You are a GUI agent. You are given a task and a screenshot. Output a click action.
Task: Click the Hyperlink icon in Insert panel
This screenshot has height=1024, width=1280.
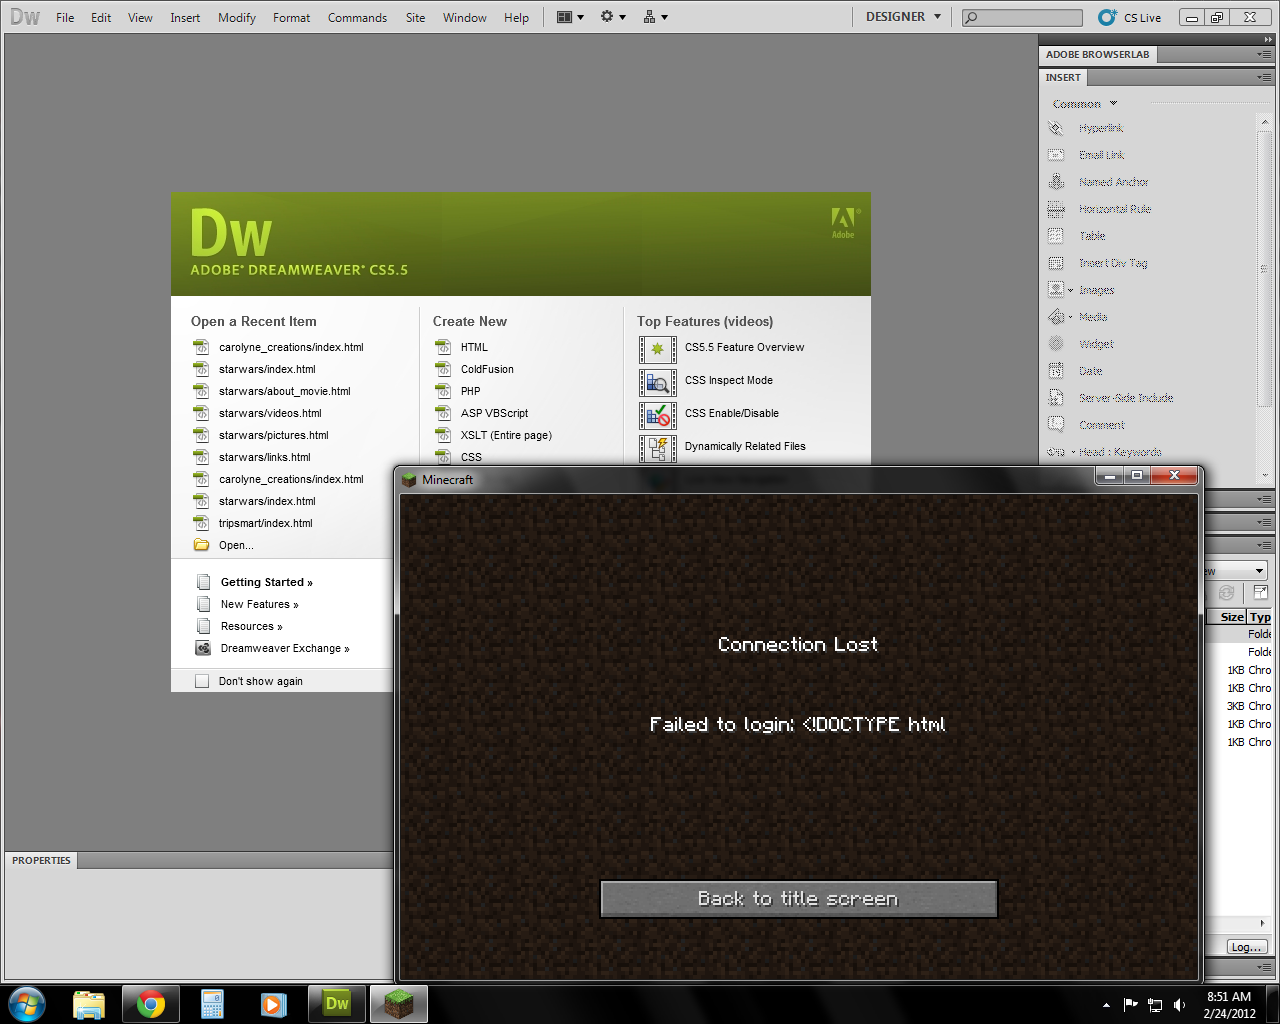(1056, 128)
